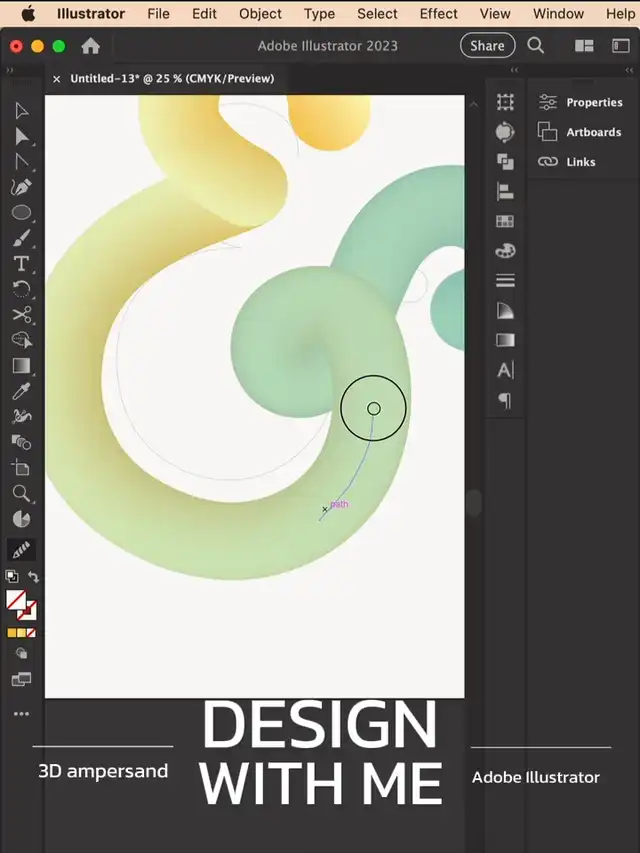
Task: Open the Pathfinder panel icon
Action: (505, 162)
